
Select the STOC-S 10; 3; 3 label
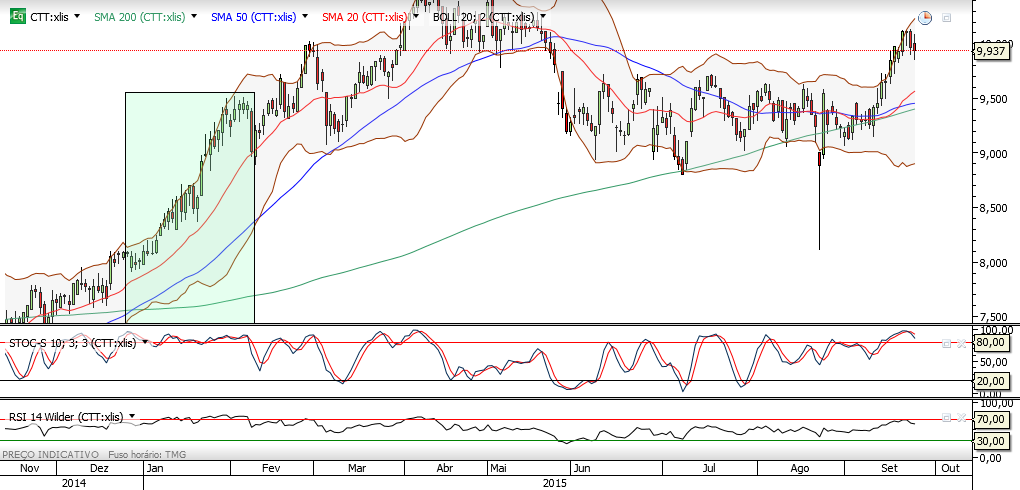click(x=72, y=342)
